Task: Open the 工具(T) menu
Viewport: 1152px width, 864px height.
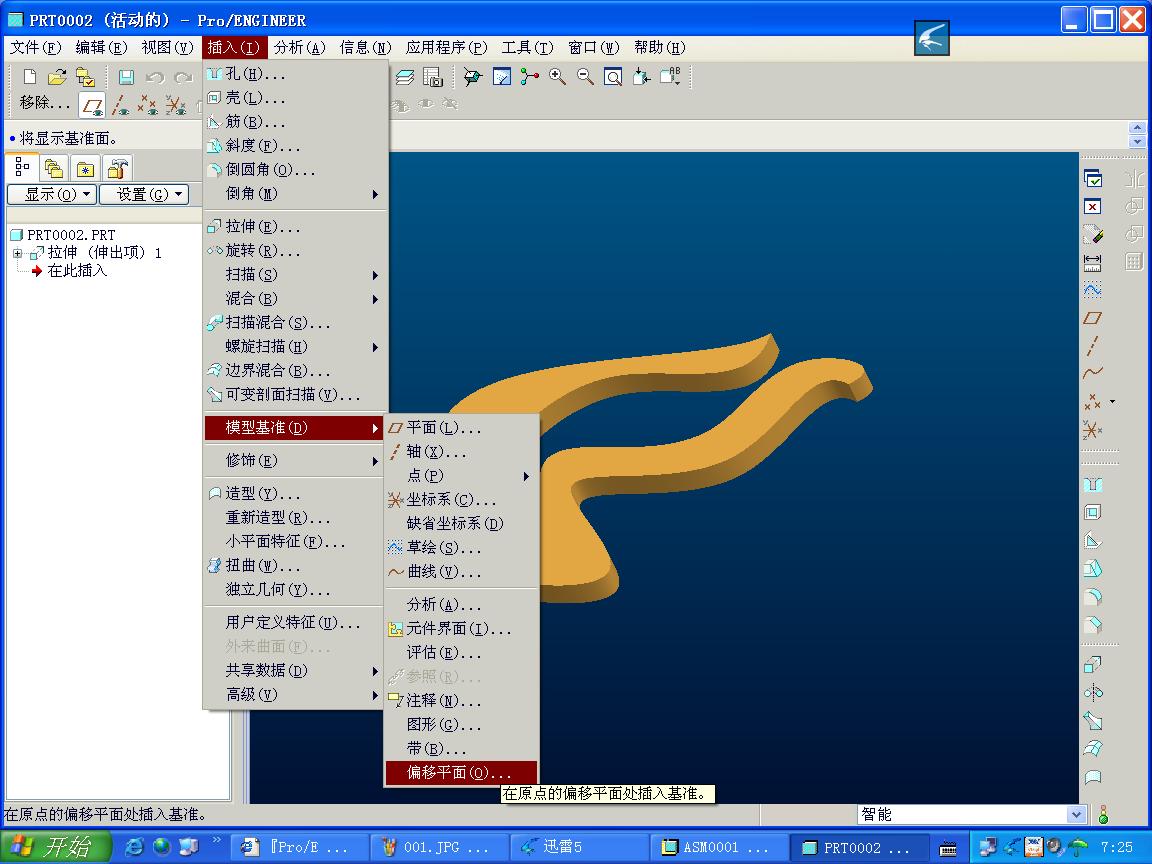Action: click(x=527, y=48)
